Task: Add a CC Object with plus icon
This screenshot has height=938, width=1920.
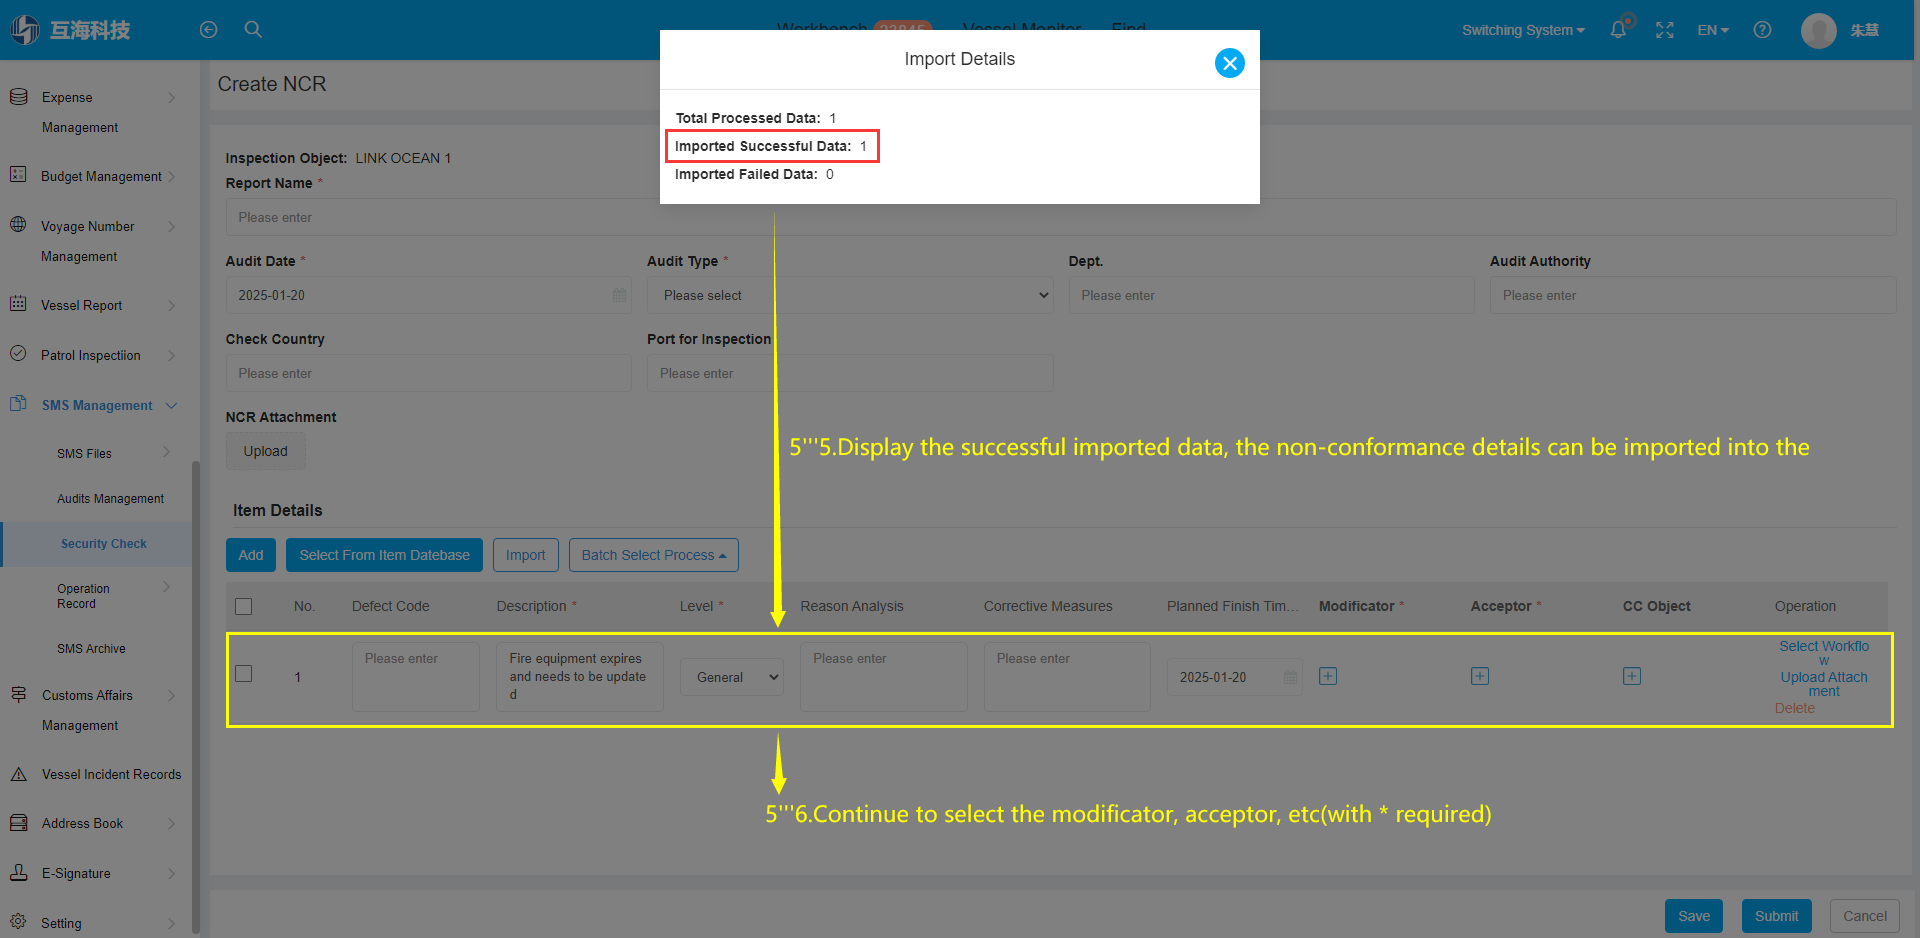Action: pos(1632,676)
